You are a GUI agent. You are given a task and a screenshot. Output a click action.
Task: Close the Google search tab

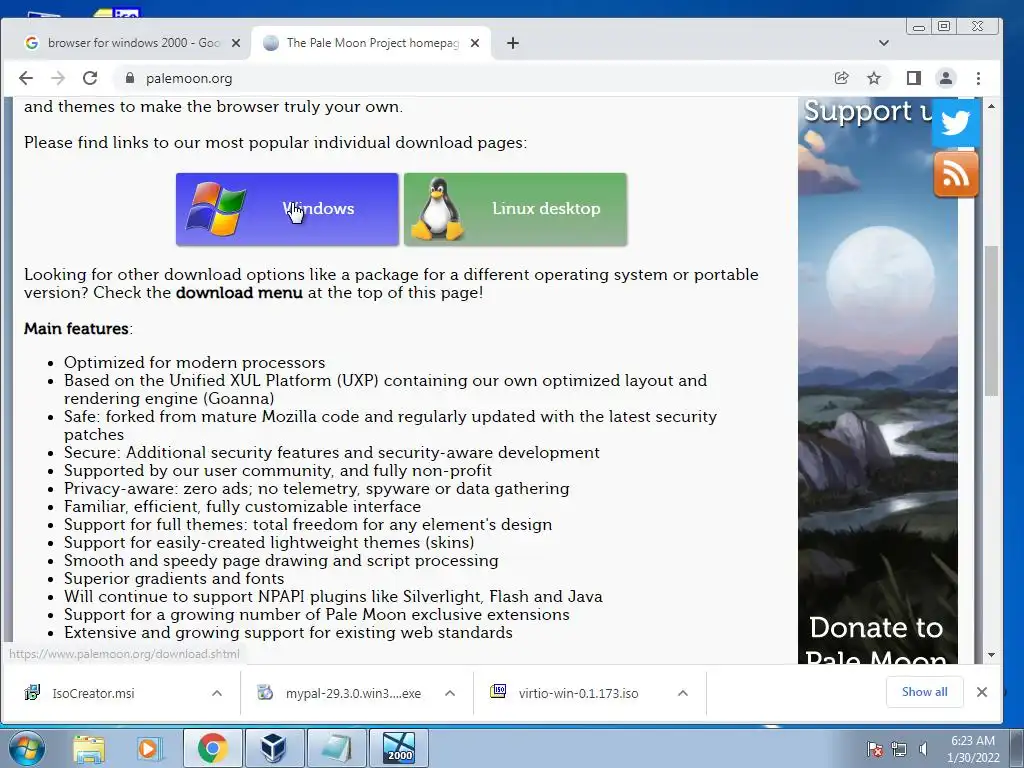(236, 43)
